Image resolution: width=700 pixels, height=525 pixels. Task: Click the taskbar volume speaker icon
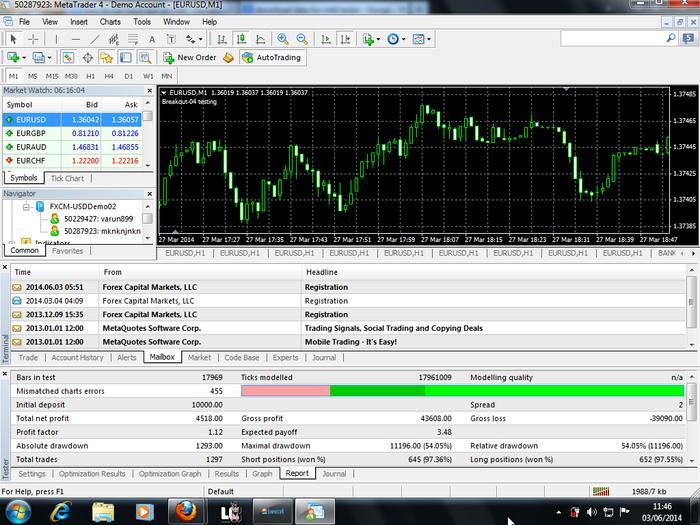click(x=592, y=512)
